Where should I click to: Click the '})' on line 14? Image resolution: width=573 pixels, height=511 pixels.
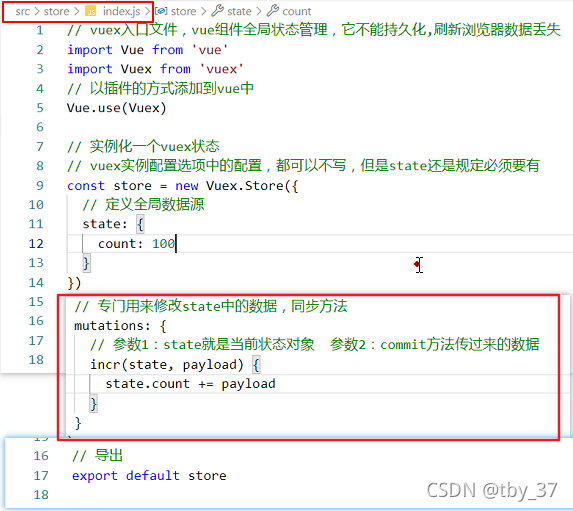[x=74, y=283]
